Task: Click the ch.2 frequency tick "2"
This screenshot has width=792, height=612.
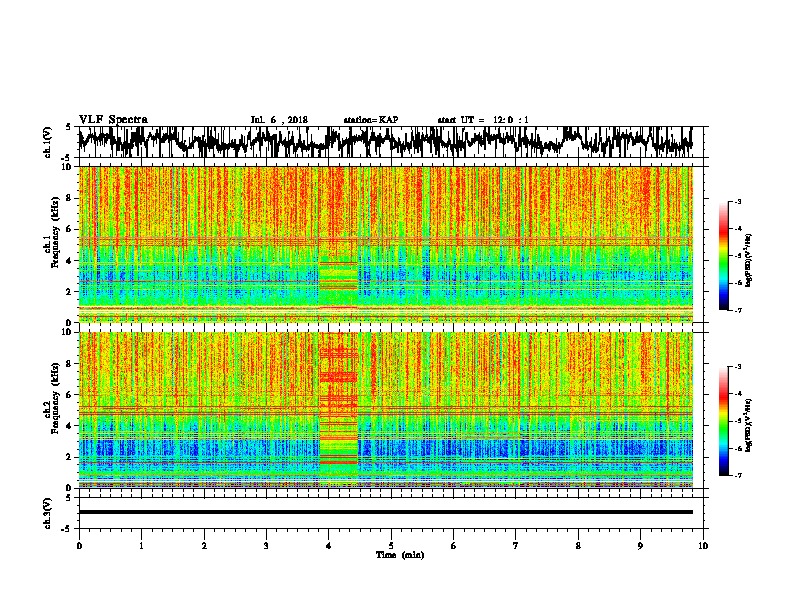Action: [x=69, y=457]
